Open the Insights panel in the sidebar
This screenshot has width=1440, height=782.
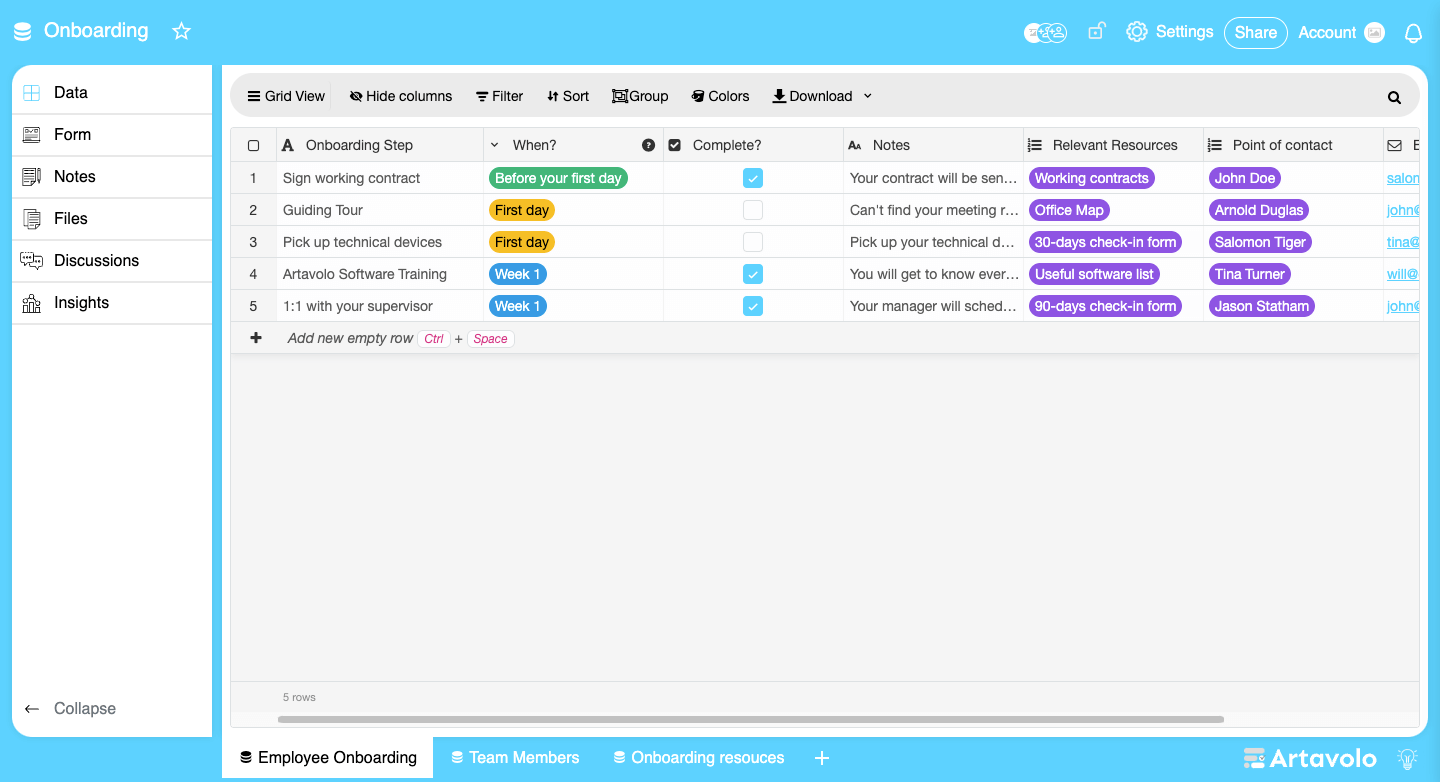(80, 302)
